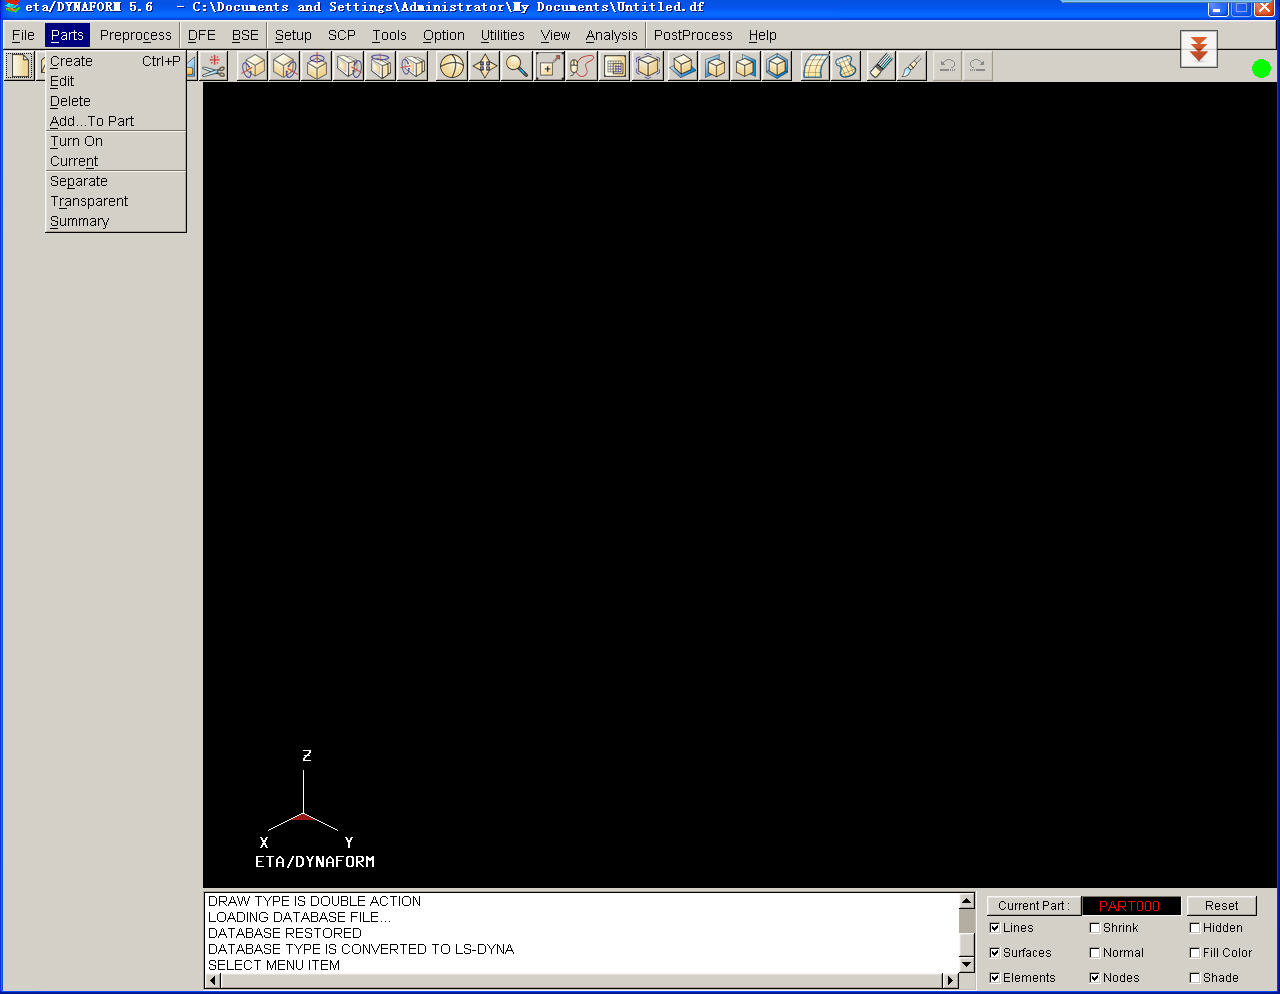Choose Add...To Part menu entry

116,121
